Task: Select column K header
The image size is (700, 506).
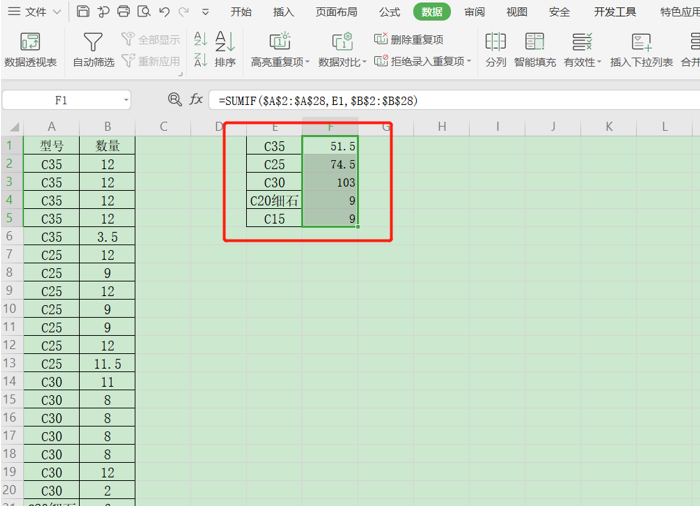Action: (x=608, y=127)
